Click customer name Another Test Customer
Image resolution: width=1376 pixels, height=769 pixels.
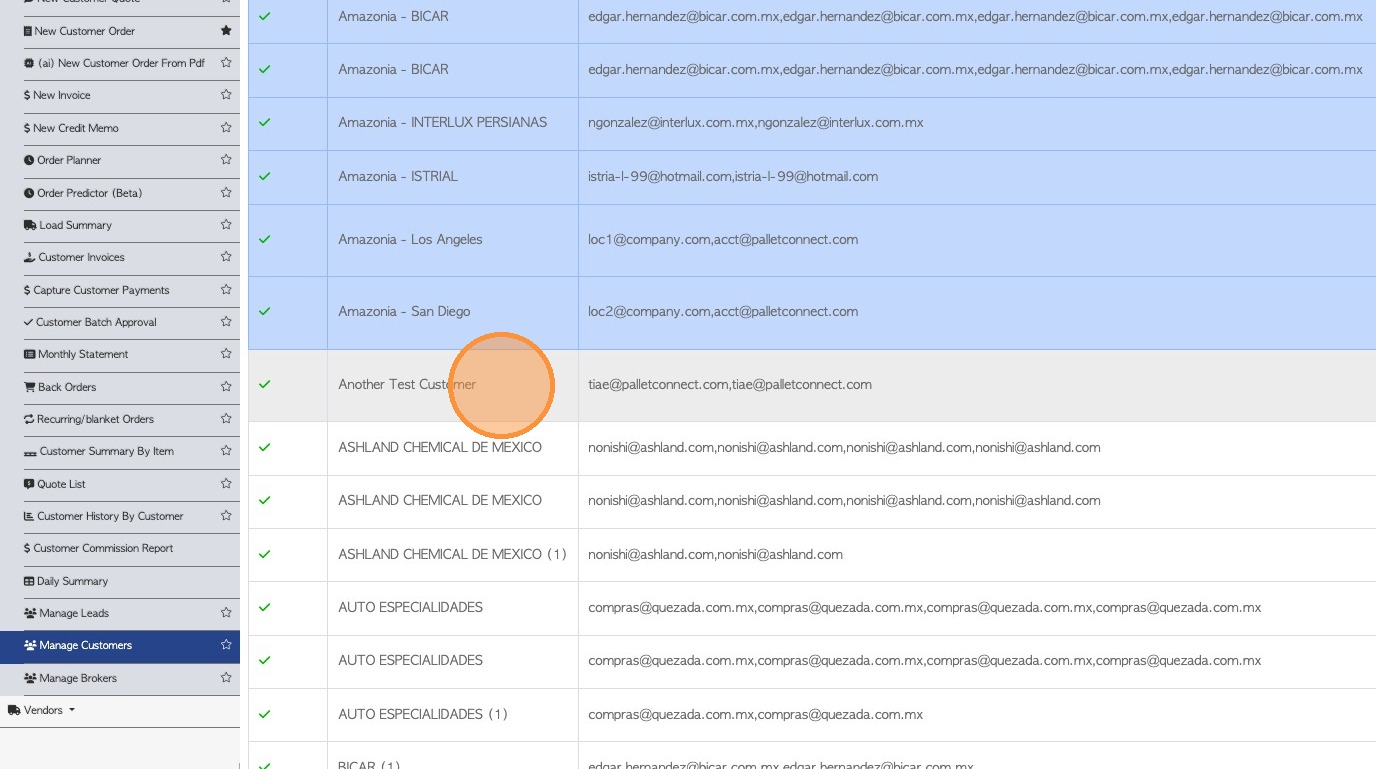407,384
